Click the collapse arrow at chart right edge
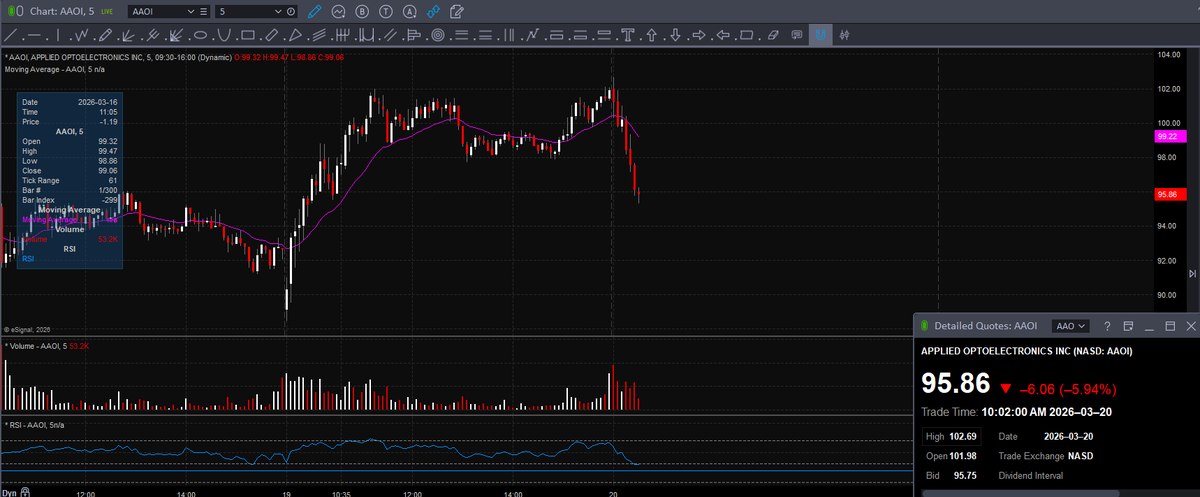Viewport: 1200px width, 497px height. pyautogui.click(x=1191, y=273)
